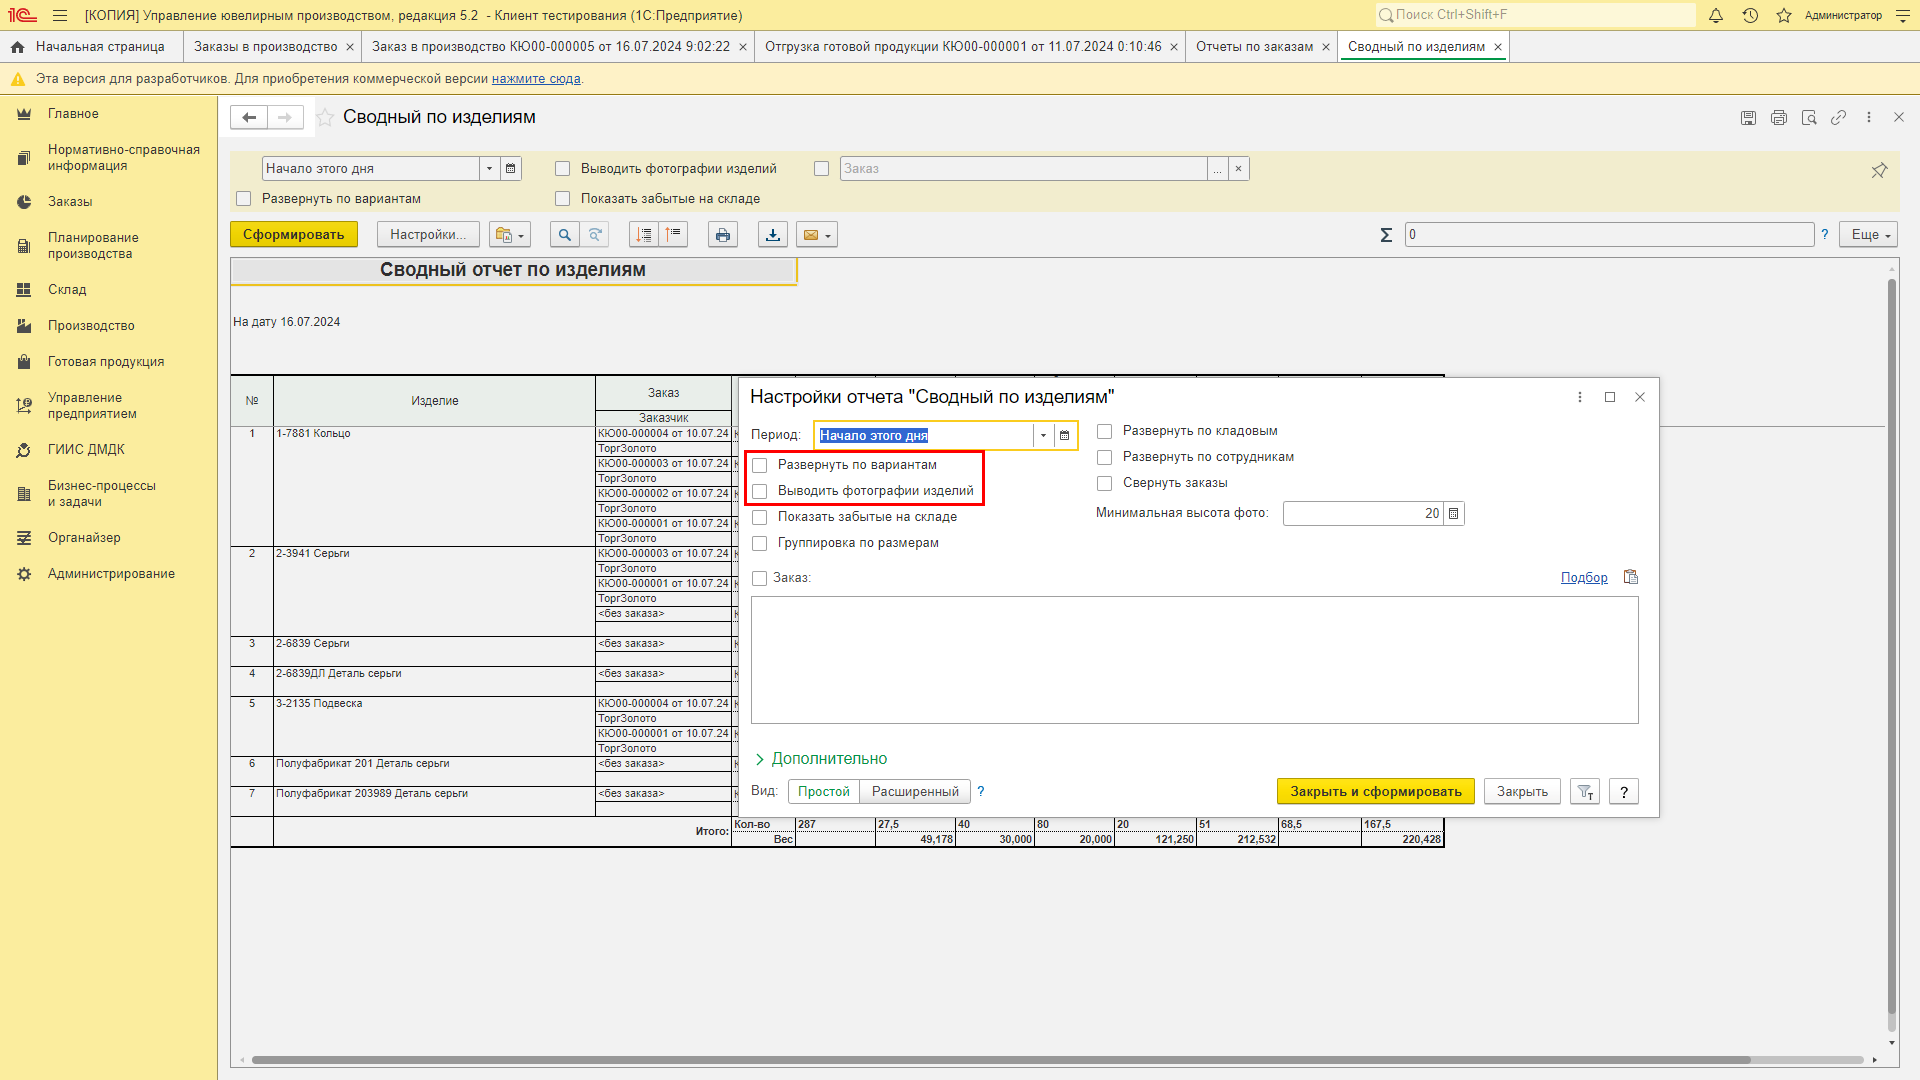Viewport: 1920px width, 1080px height.
Task: Click 'Закрыть и сформировать' button
Action: [1376, 792]
